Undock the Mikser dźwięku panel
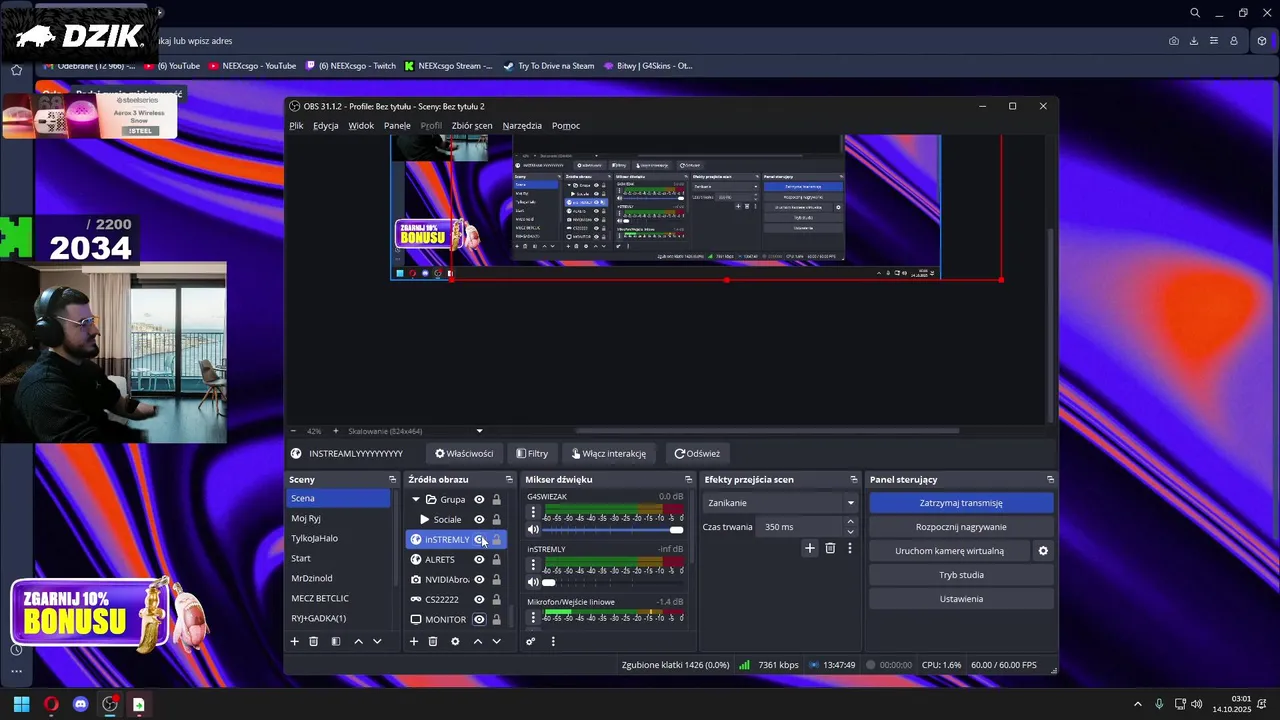Image resolution: width=1280 pixels, height=720 pixels. pos(688,480)
